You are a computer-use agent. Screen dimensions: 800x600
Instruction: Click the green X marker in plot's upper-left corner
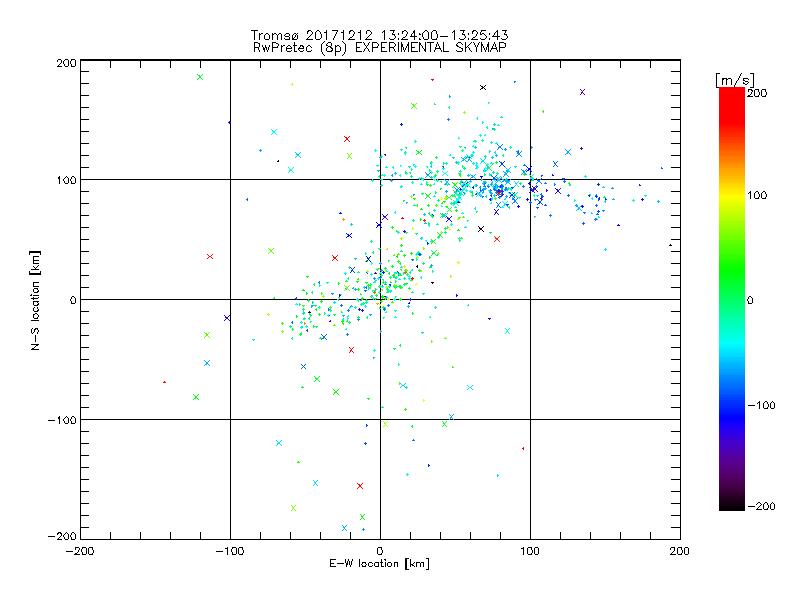coord(200,77)
